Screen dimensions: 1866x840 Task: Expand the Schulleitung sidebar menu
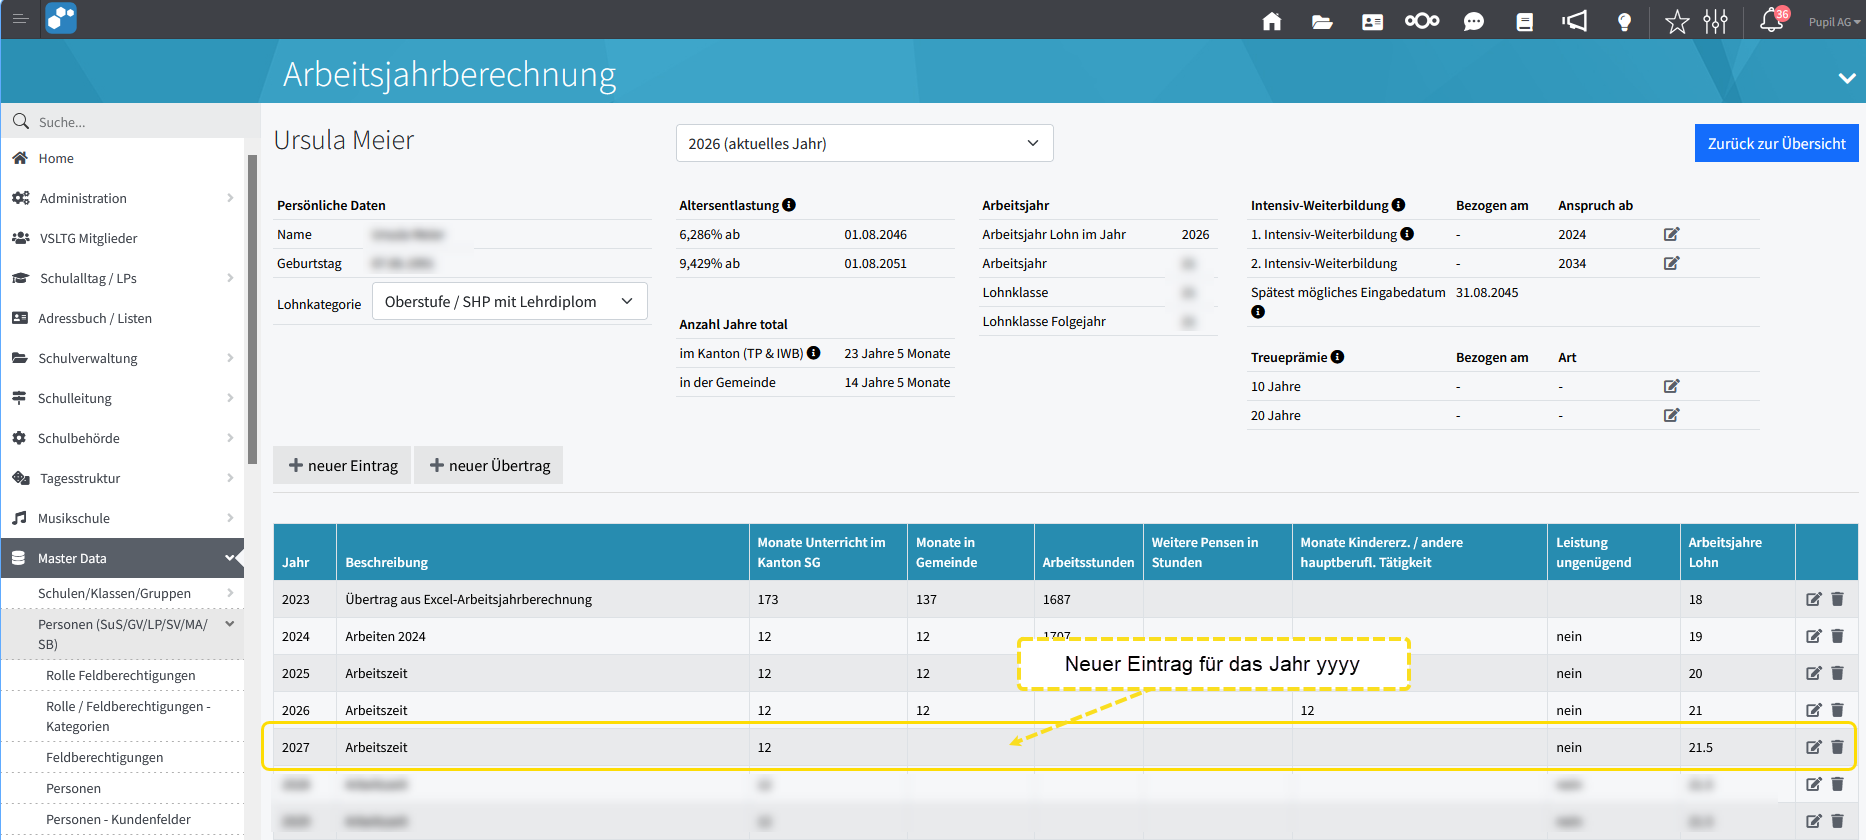123,398
